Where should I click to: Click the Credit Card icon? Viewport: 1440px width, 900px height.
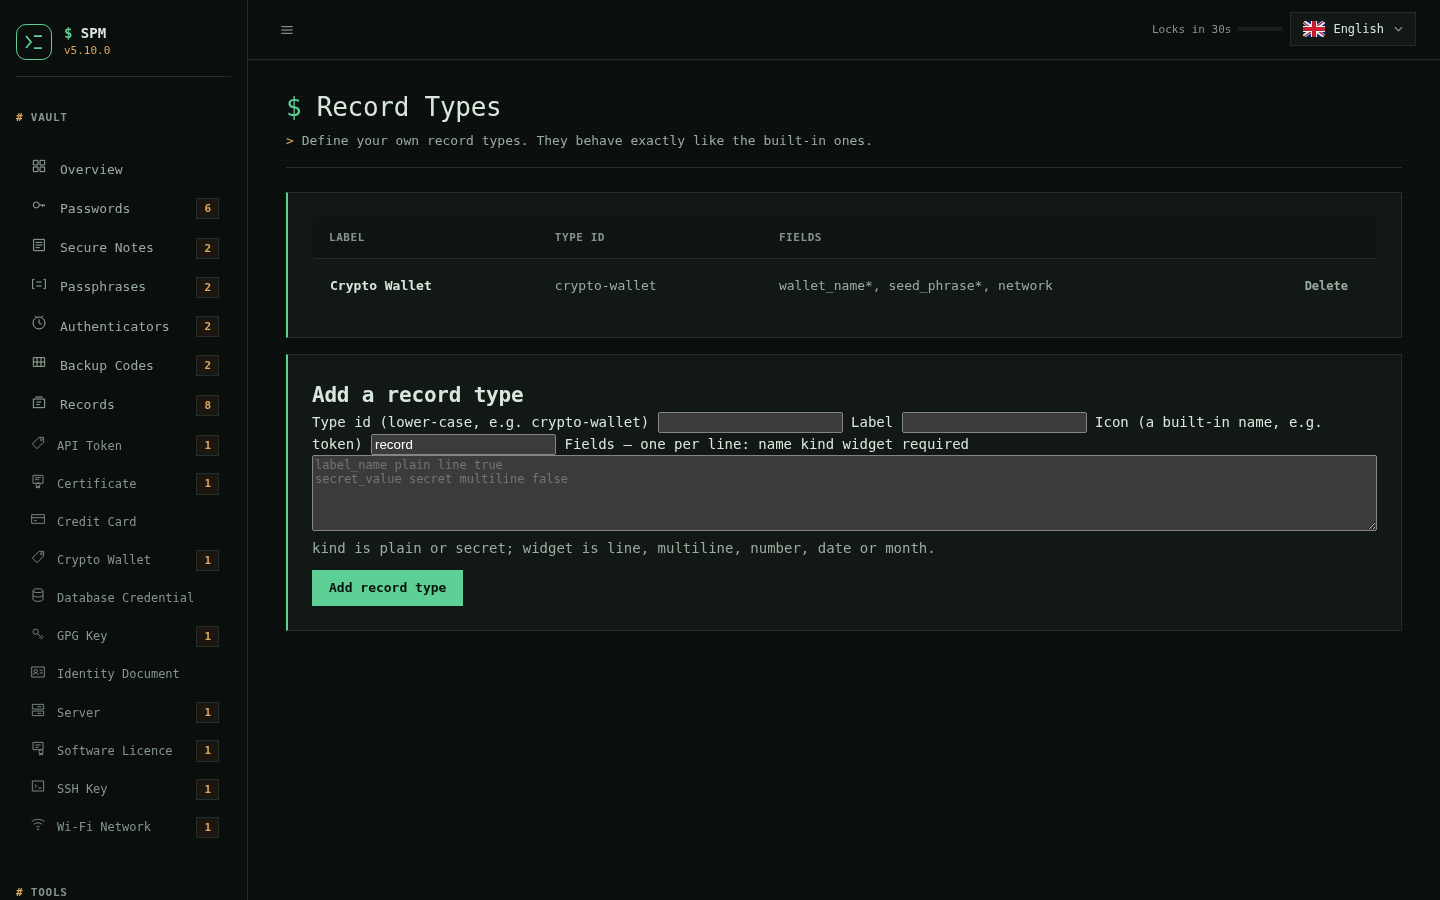pos(38,519)
